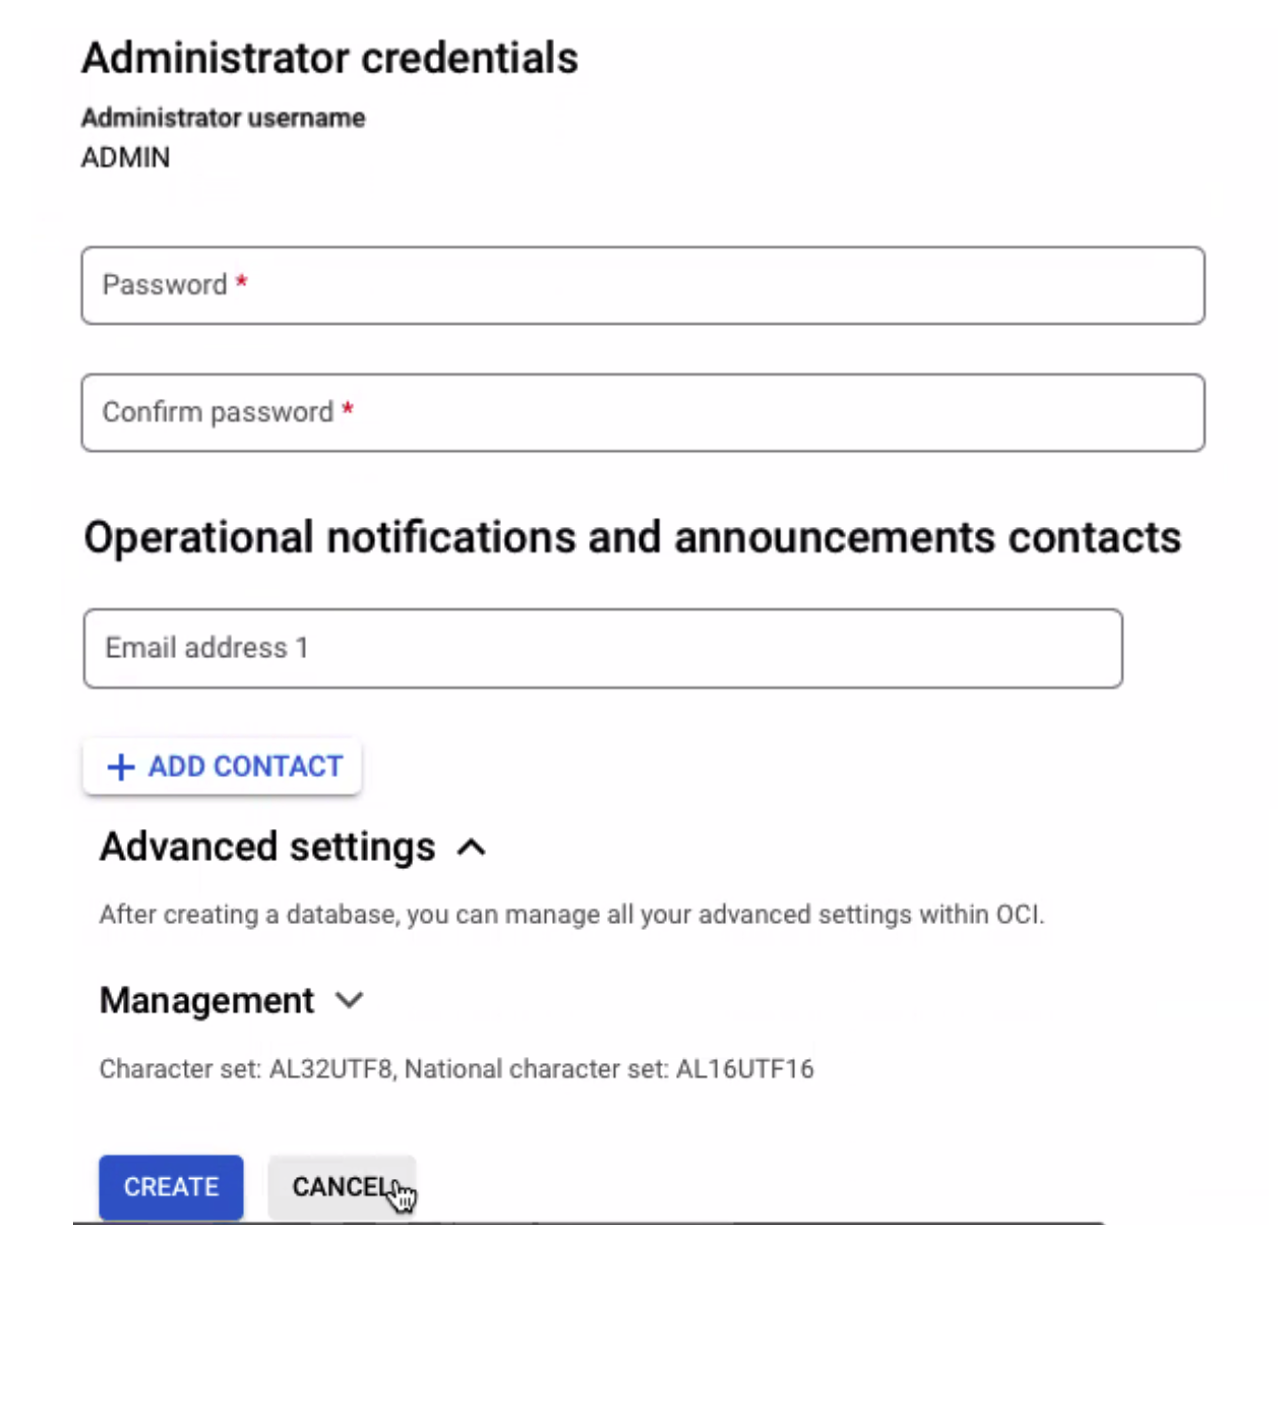Click the required asterisk beside Password
Viewport: 1278px width, 1424px height.
(240, 283)
